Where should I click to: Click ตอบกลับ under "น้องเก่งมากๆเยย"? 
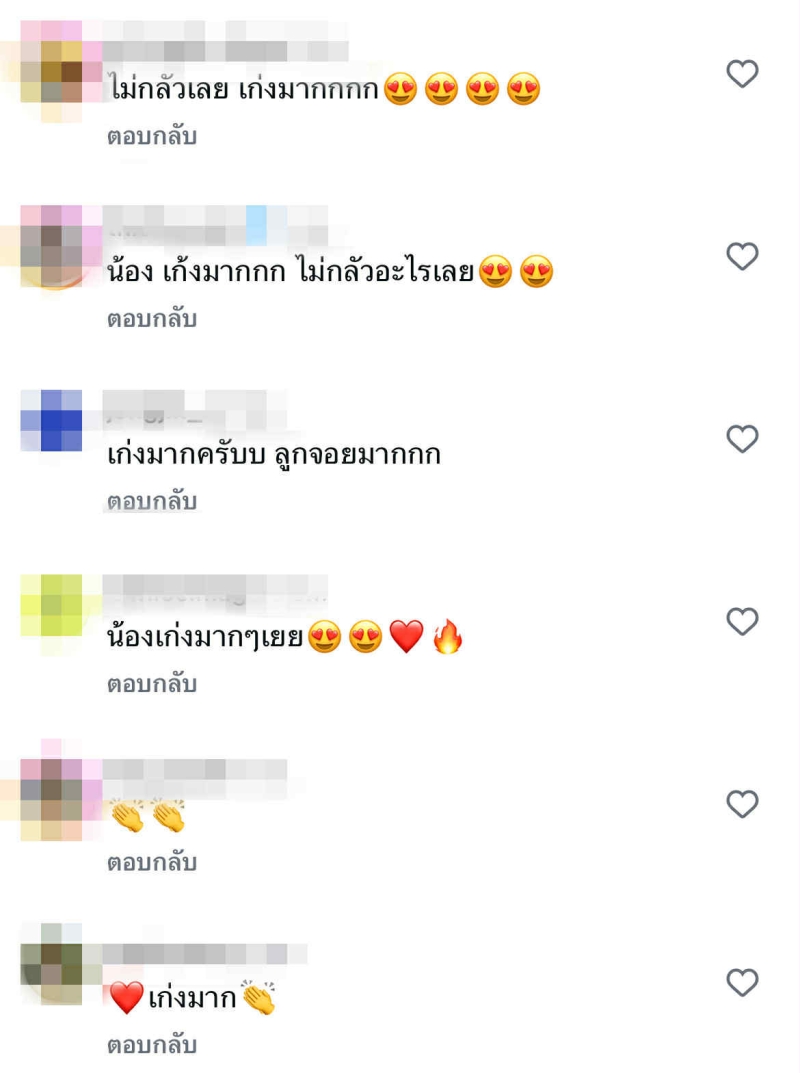pos(152,684)
